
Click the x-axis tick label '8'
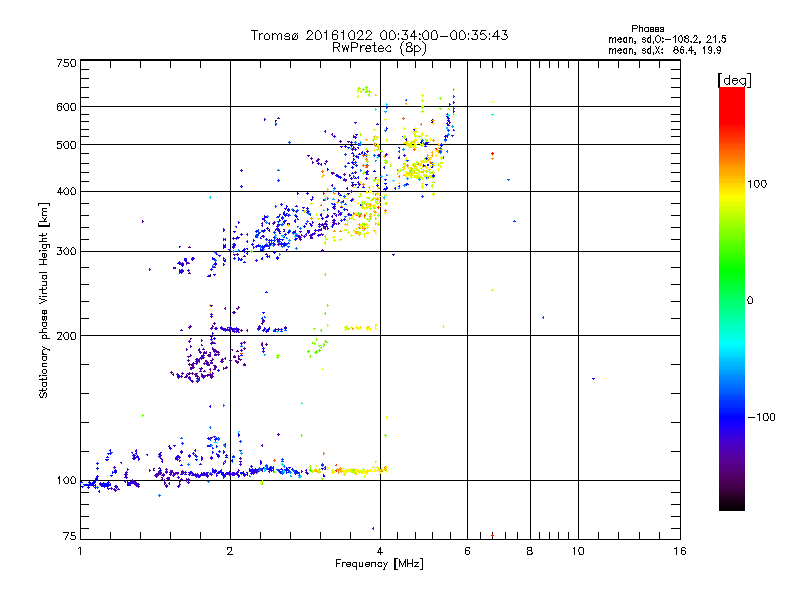coord(530,551)
